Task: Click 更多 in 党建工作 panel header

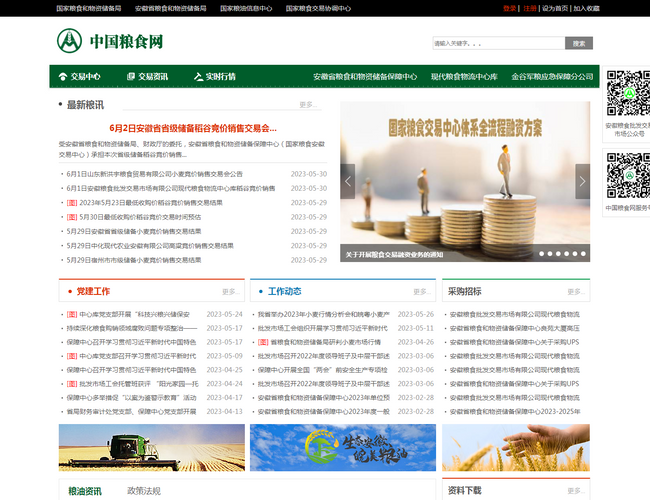Action: tap(231, 291)
